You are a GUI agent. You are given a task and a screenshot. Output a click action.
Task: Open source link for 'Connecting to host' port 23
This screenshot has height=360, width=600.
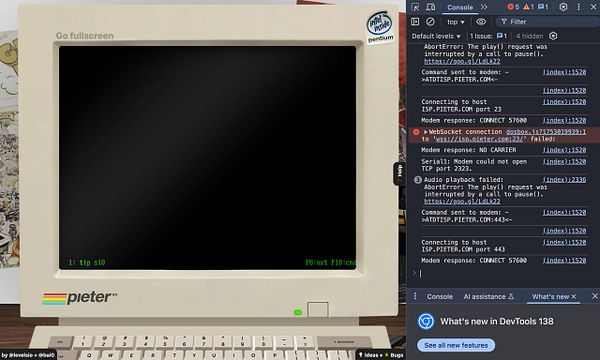coord(564,102)
